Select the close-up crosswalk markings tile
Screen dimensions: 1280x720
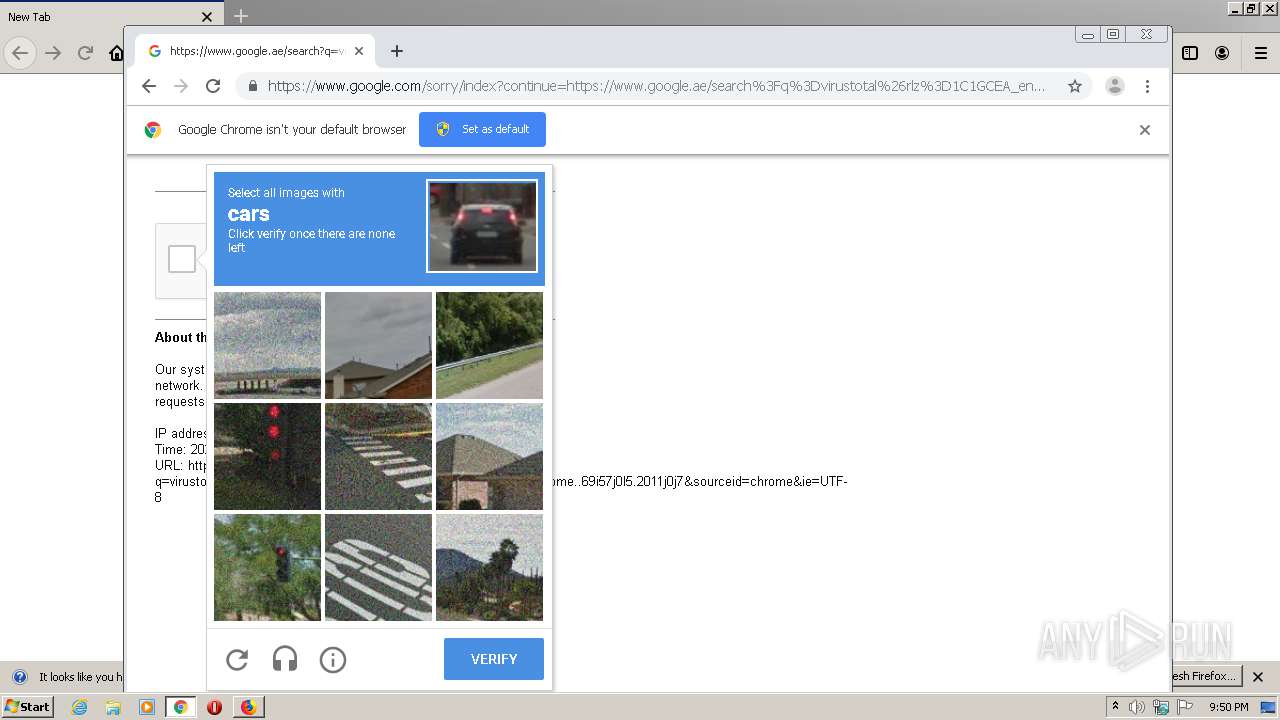coord(378,567)
